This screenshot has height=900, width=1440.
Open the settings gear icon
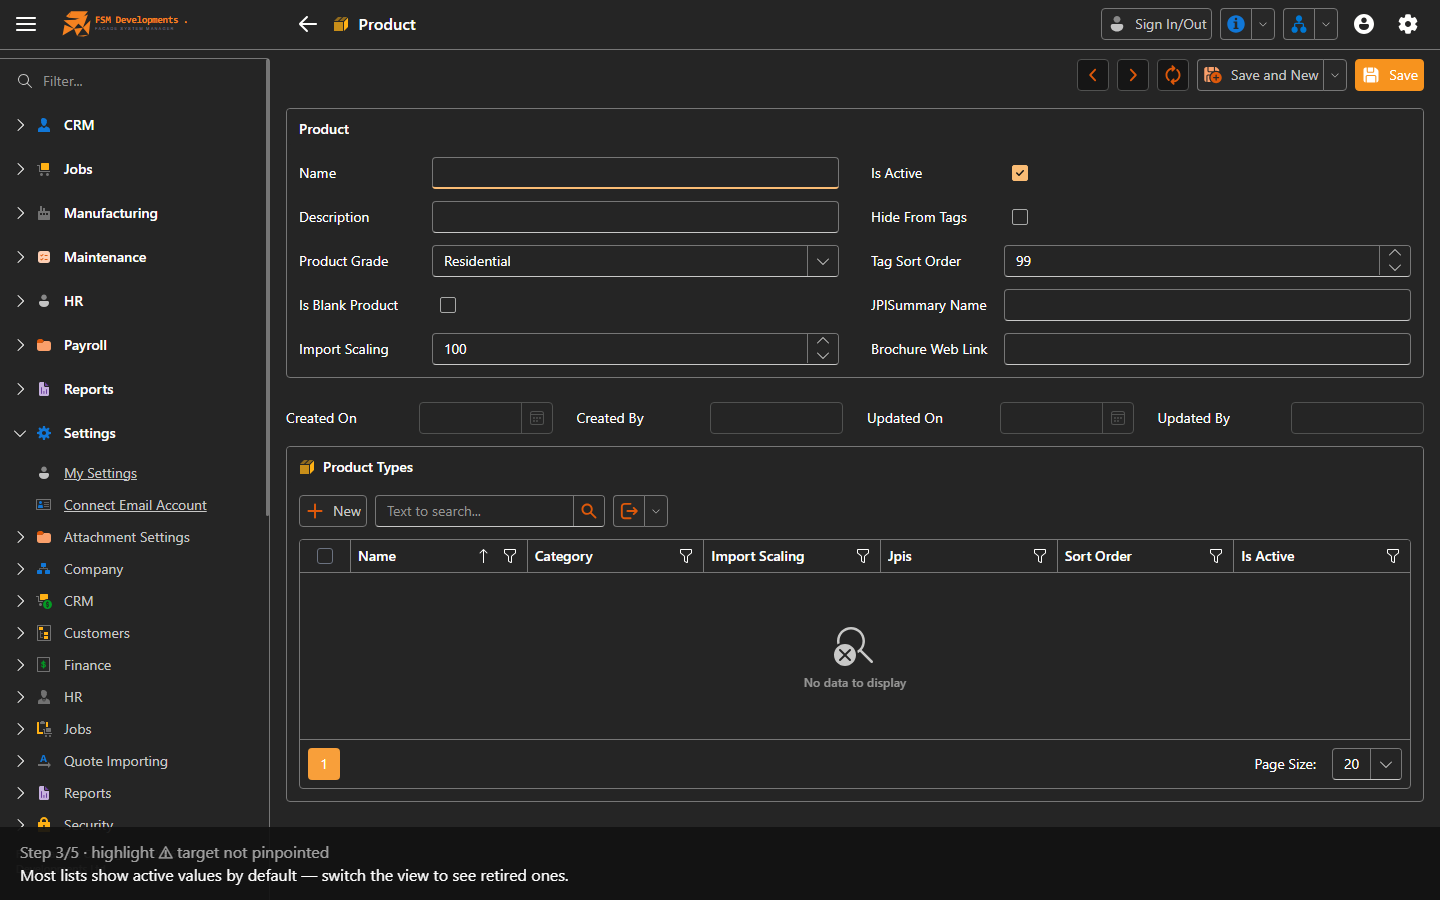1408,24
